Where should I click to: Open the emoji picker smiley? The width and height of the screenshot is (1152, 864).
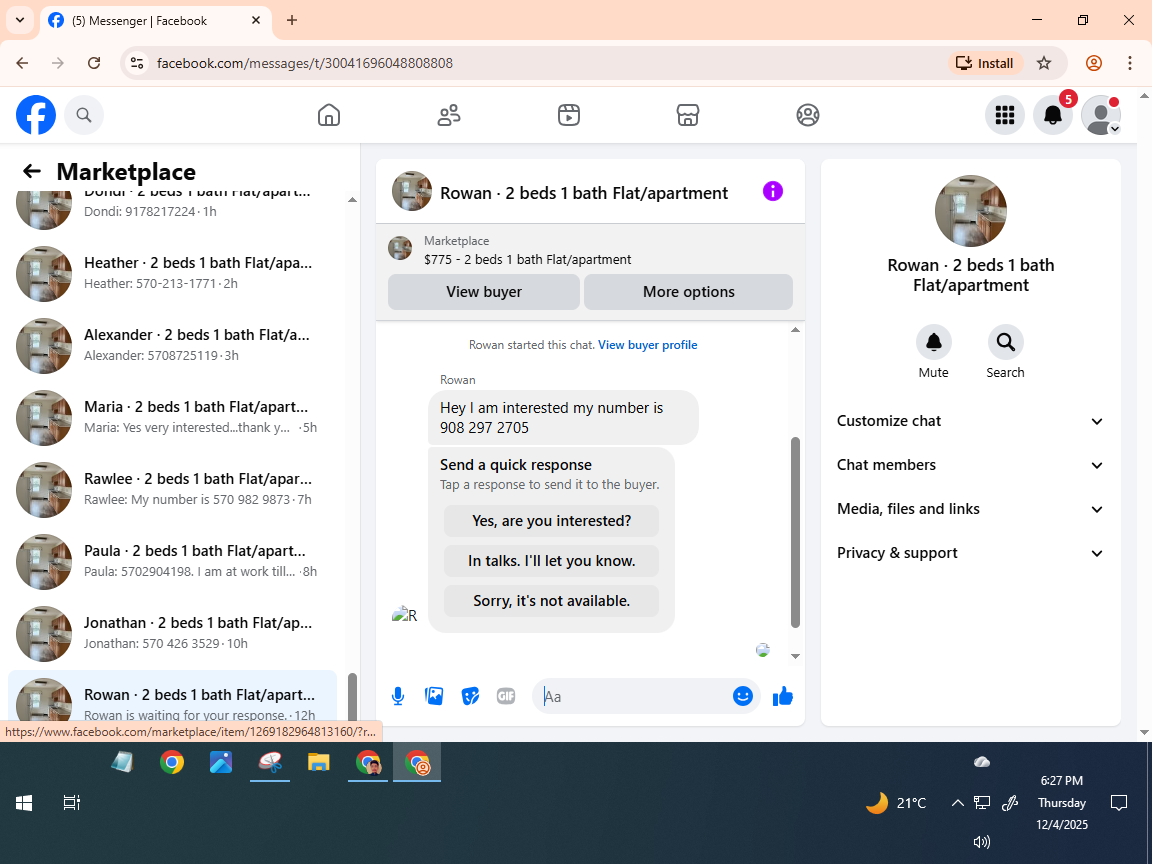(743, 696)
